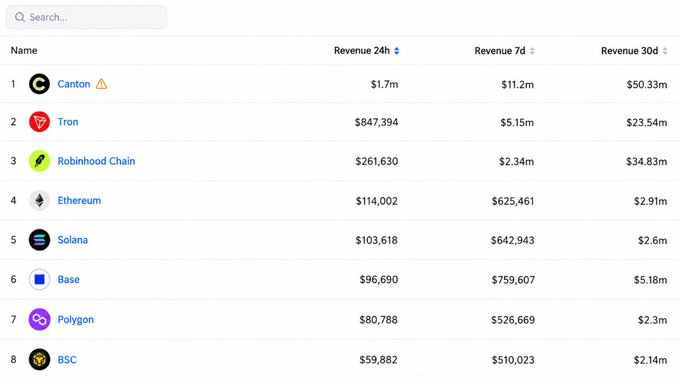Select BSC 24h revenue $59,882
The image size is (679, 382).
point(378,359)
